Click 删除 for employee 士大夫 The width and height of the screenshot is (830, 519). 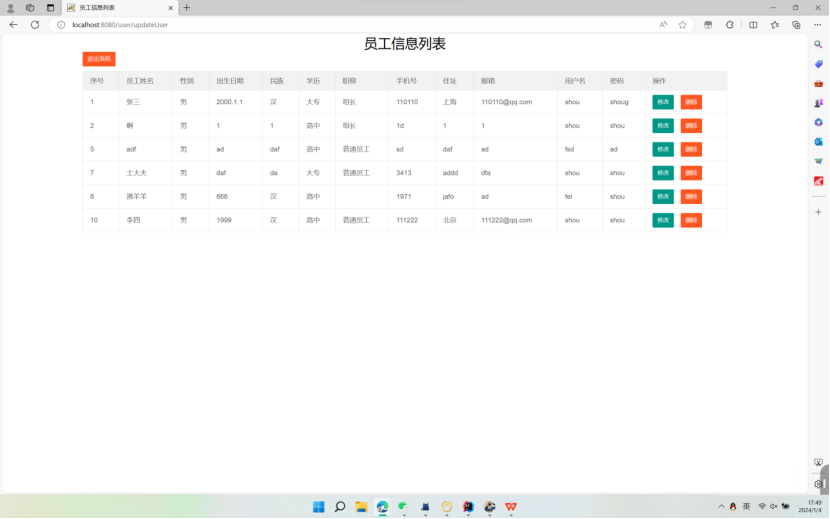(691, 173)
